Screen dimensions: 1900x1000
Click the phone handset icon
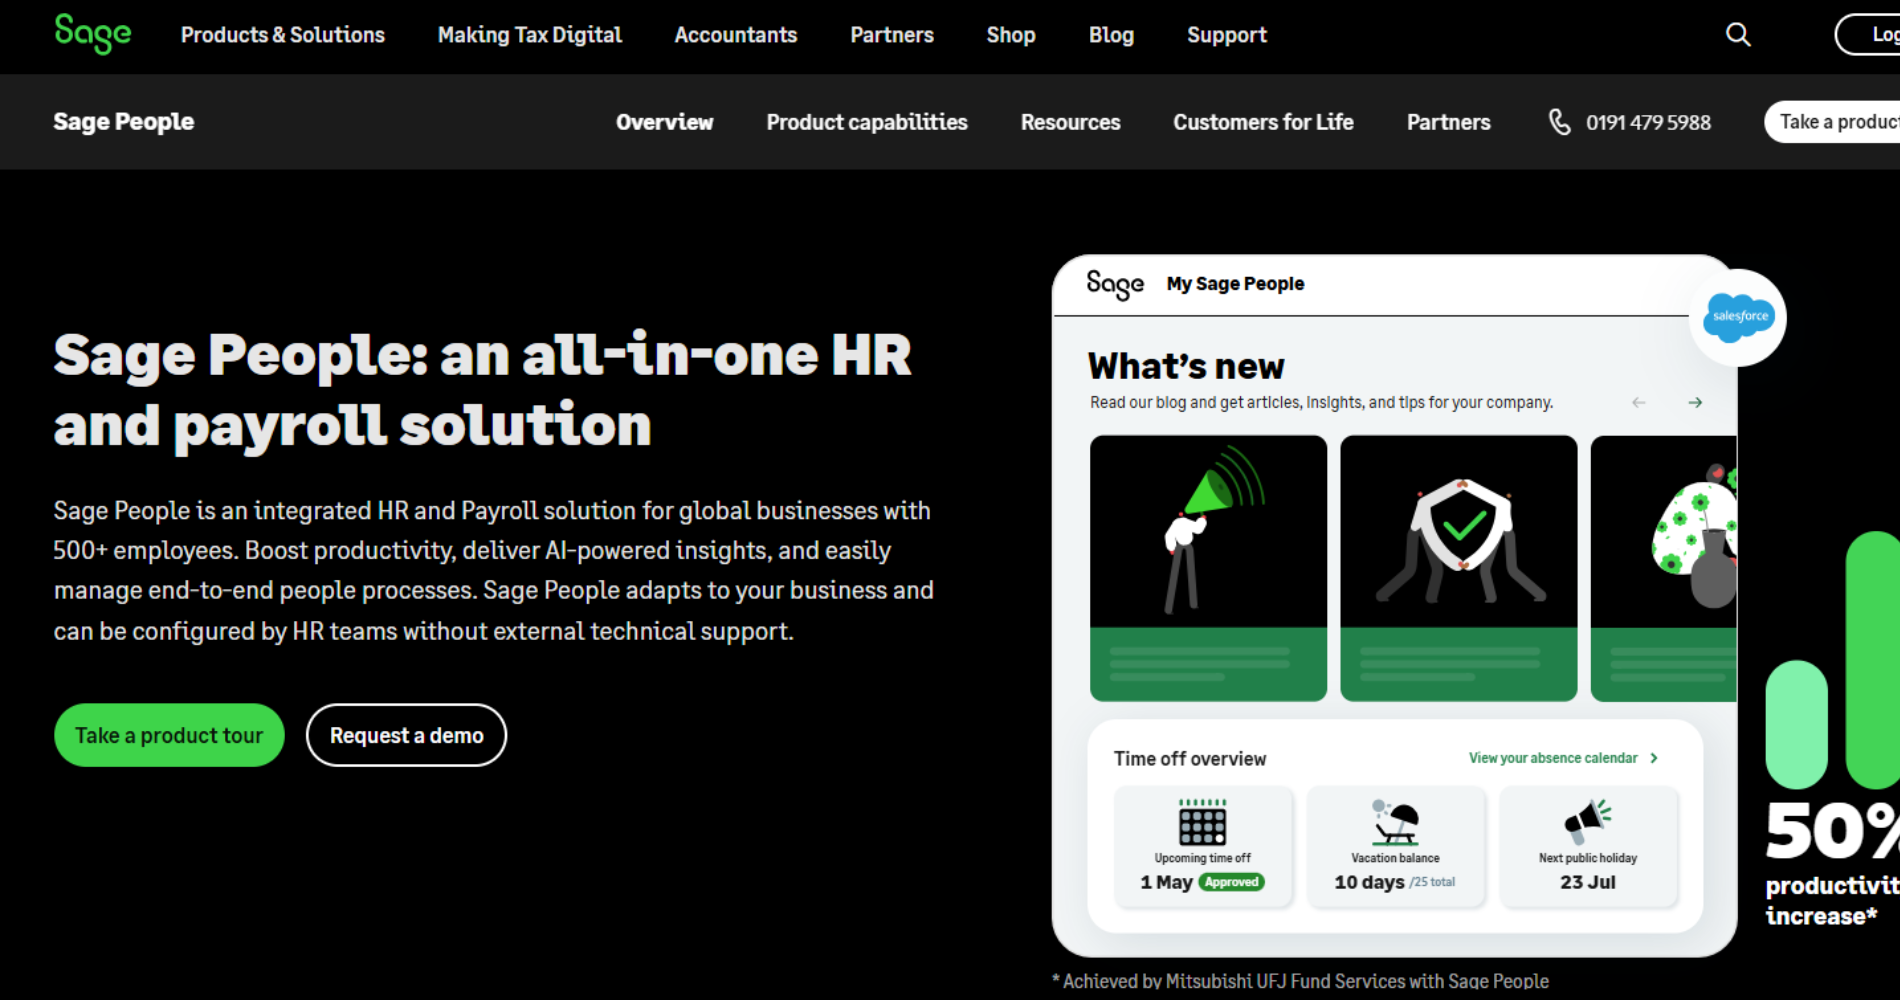point(1559,122)
